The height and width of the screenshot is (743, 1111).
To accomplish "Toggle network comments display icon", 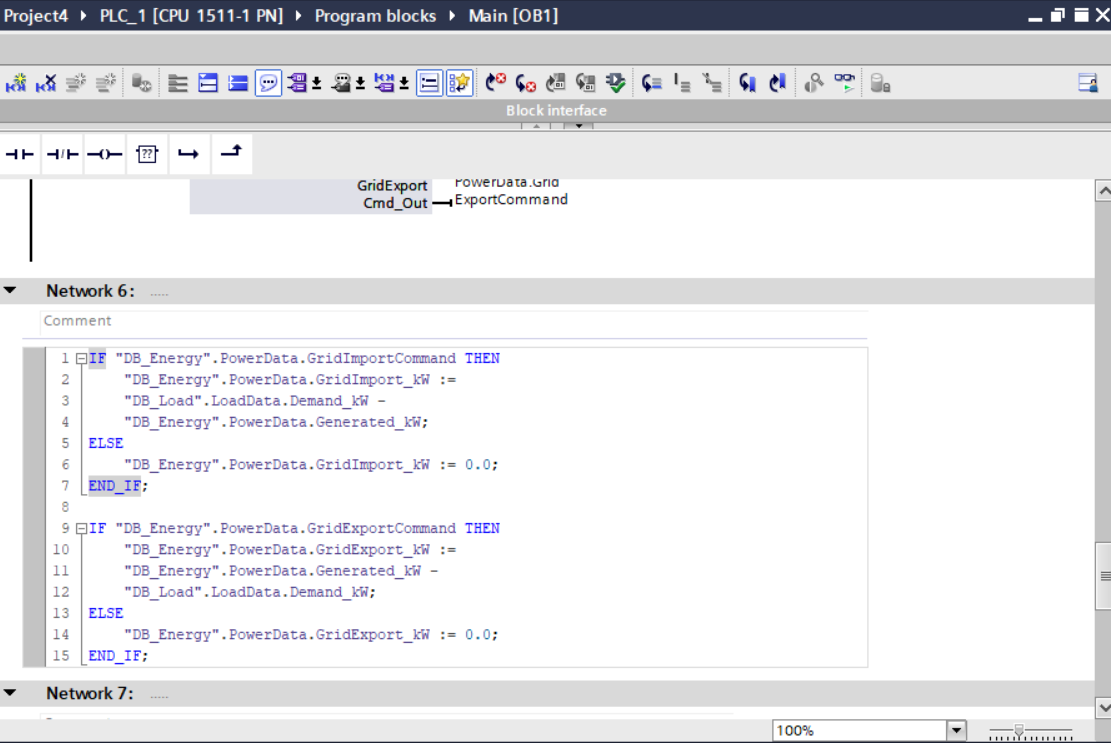I will pos(429,83).
